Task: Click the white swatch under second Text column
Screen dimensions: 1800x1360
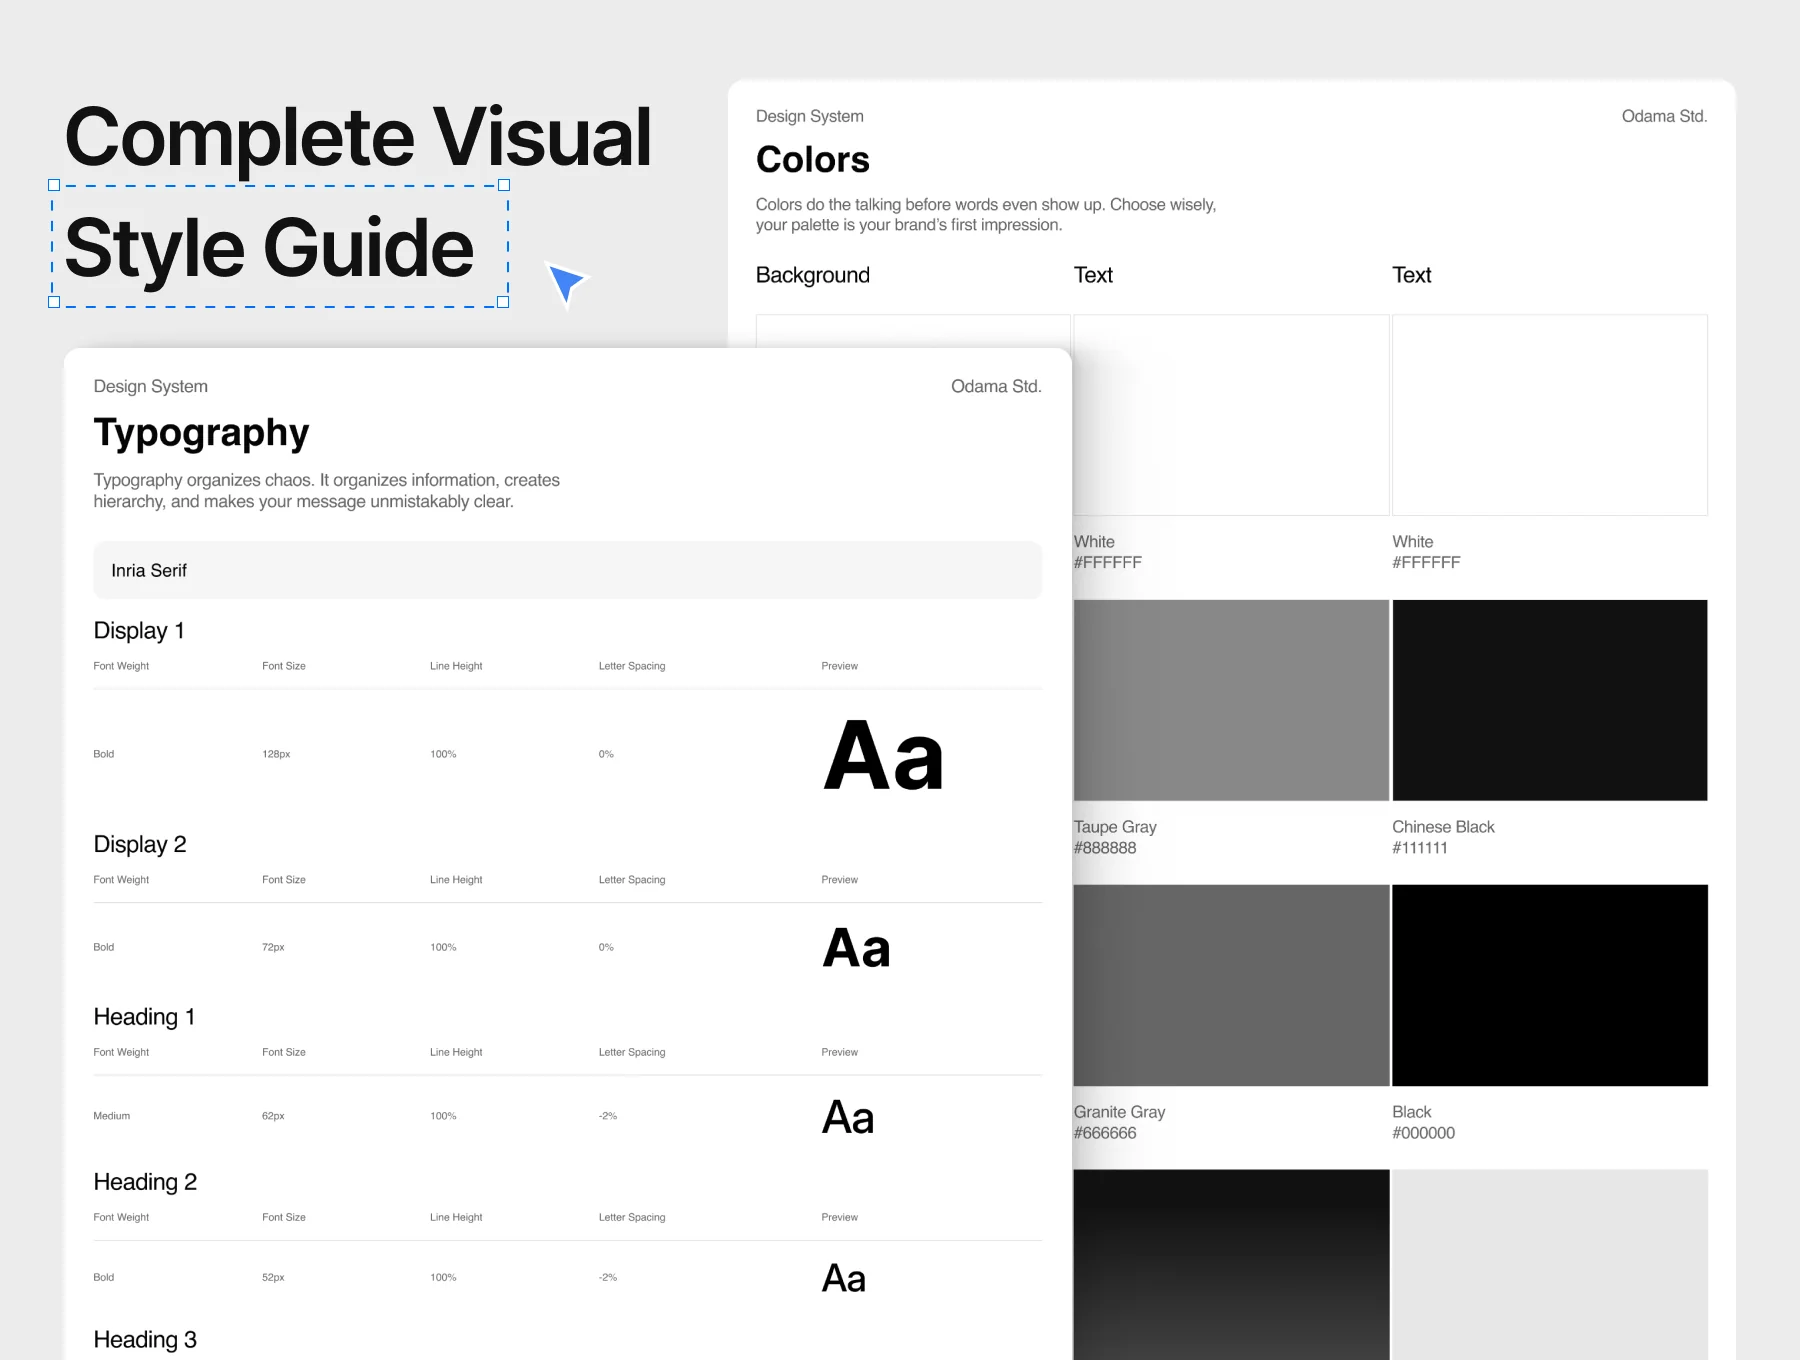Action: 1549,415
